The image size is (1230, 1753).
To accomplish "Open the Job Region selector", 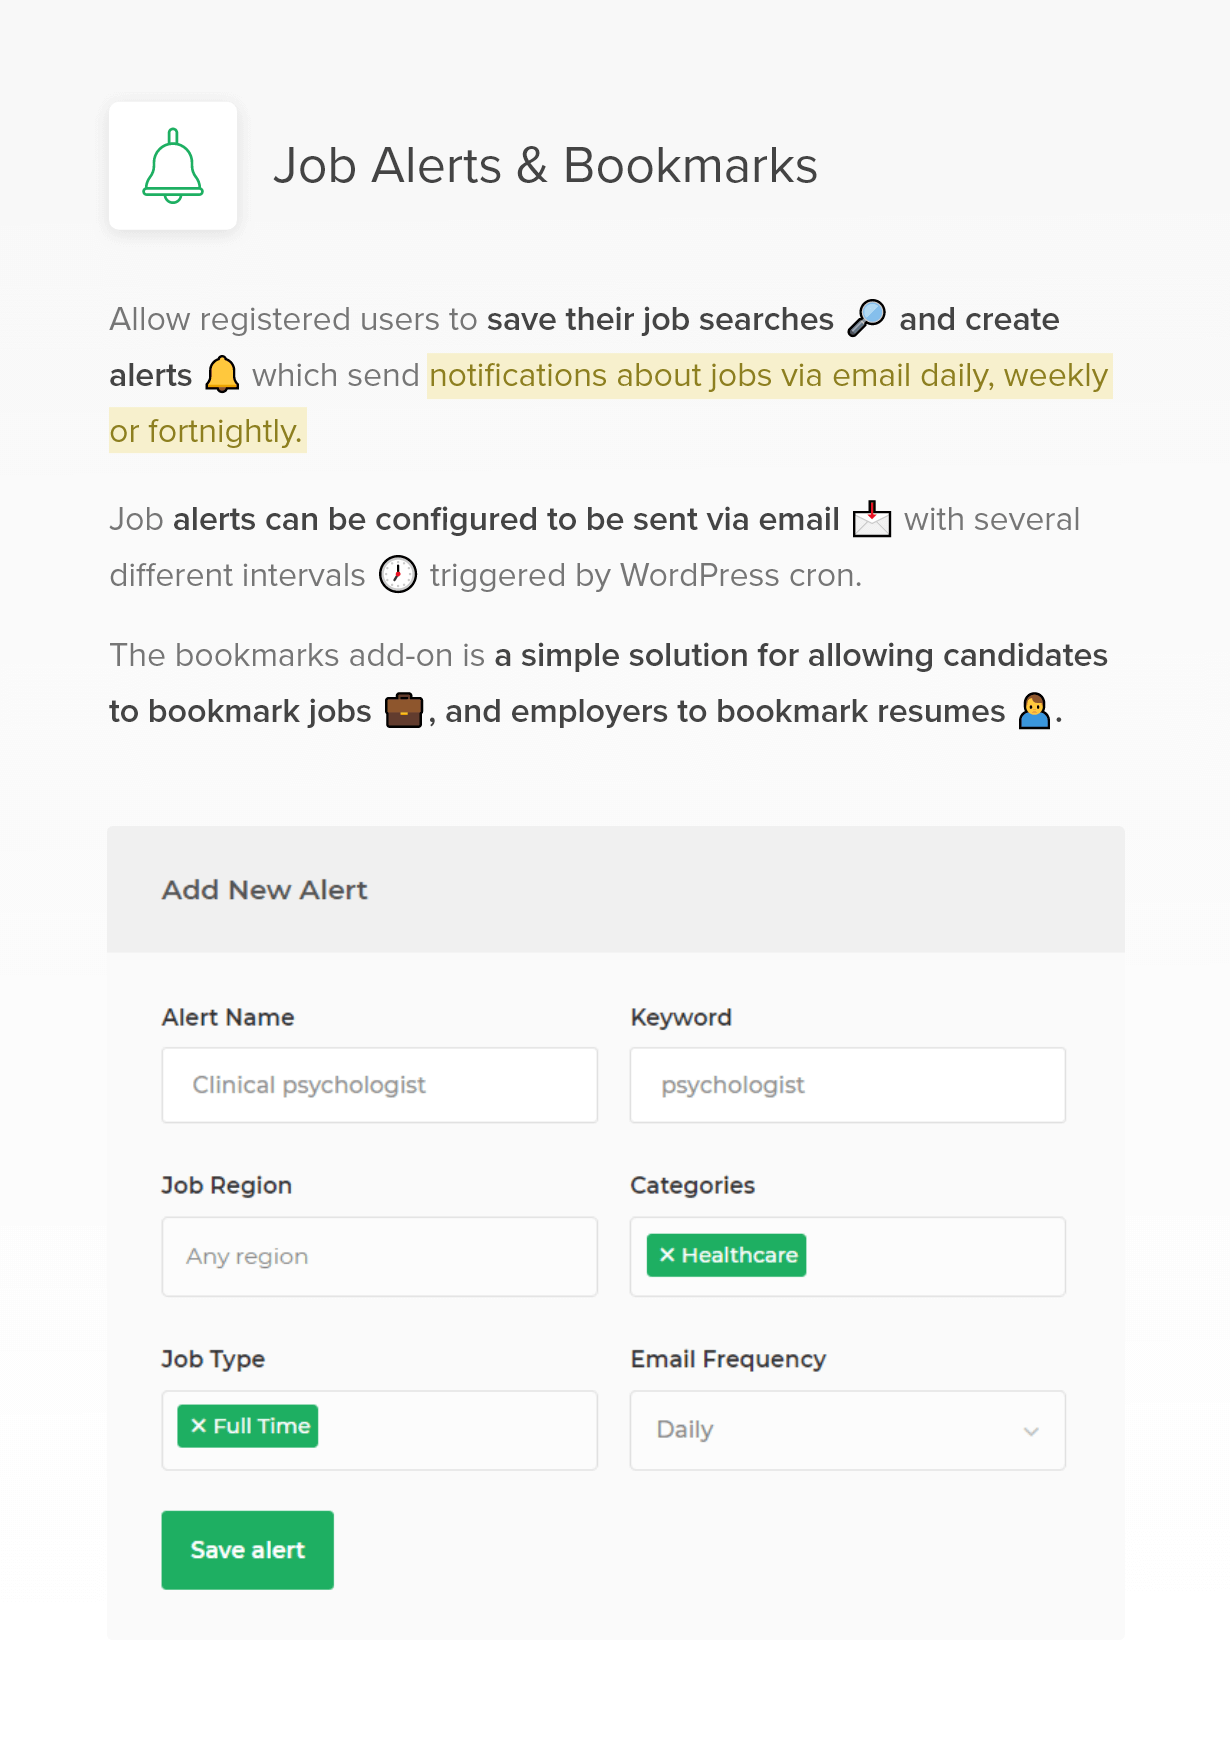I will (379, 1257).
